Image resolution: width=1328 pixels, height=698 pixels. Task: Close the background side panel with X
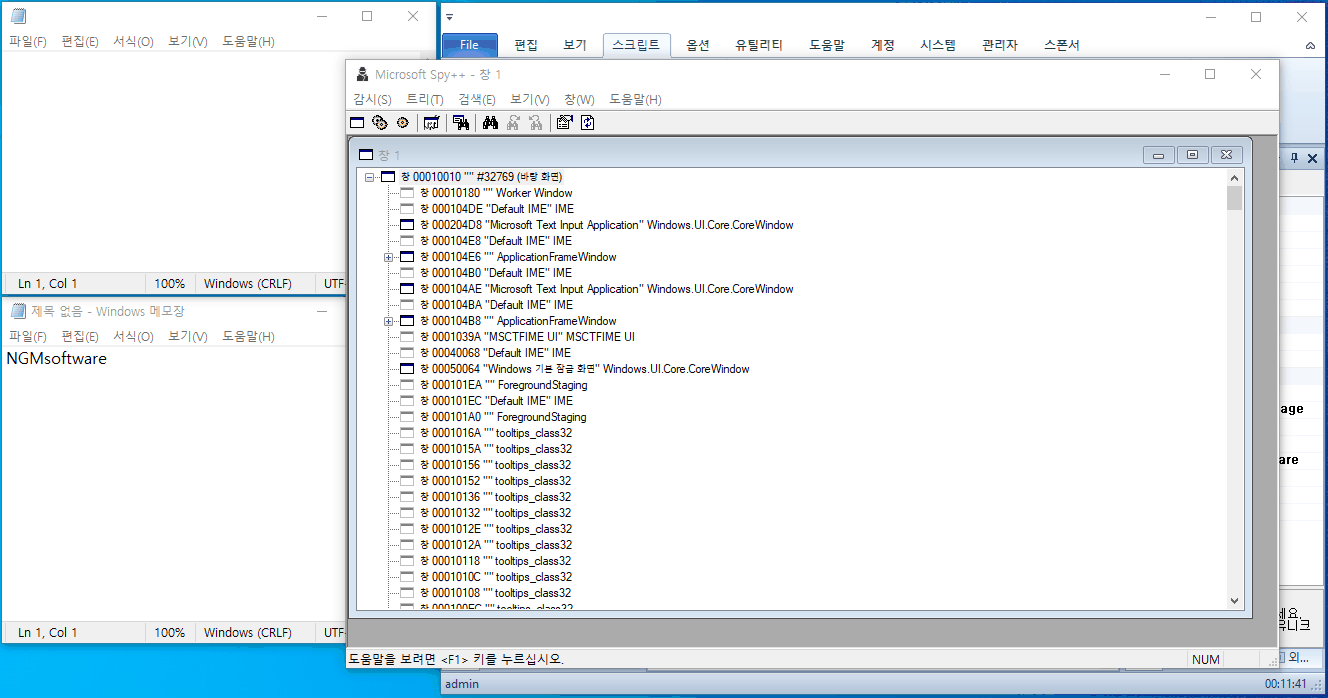point(1313,158)
